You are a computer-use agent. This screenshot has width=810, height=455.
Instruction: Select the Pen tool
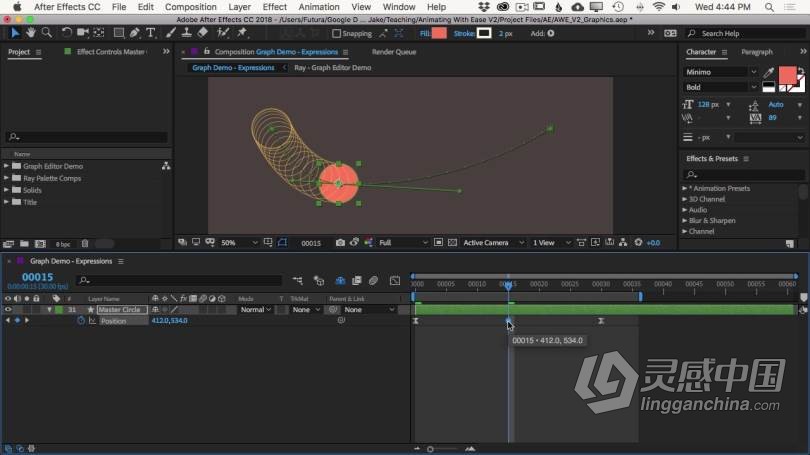tap(135, 33)
